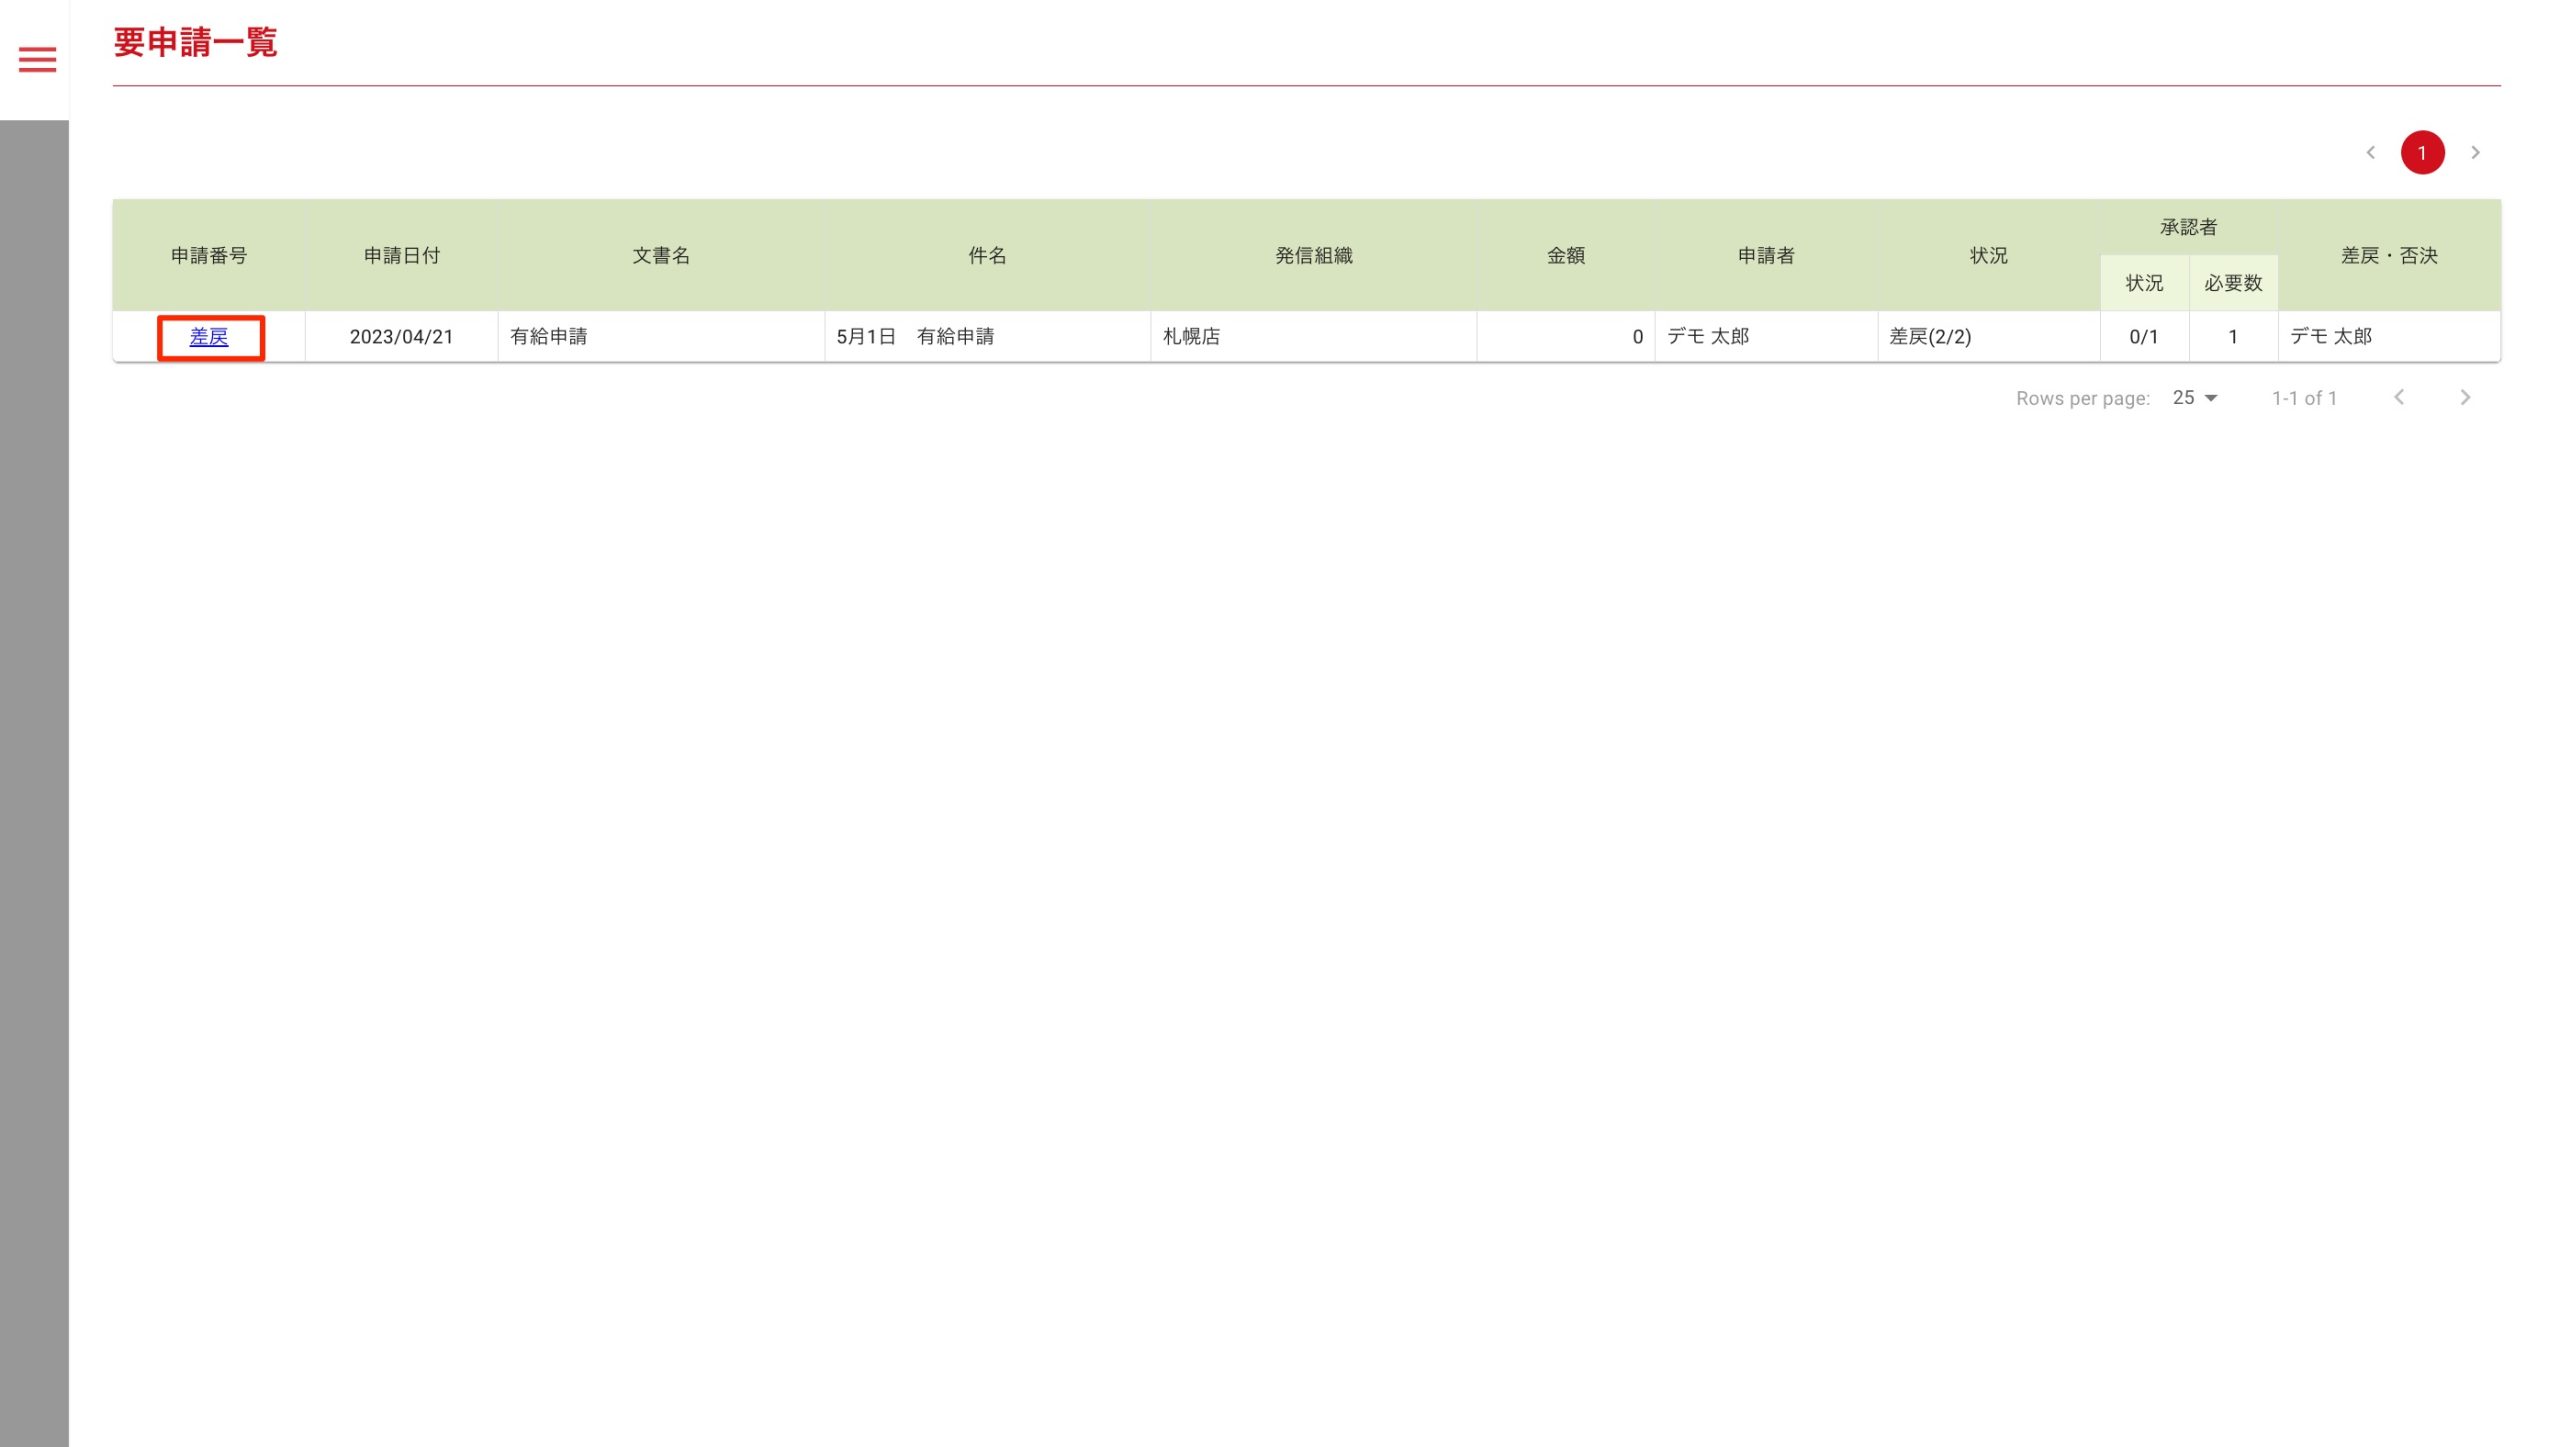Click the 金額 column header
This screenshot has height=1447, width=2560.
pyautogui.click(x=1565, y=256)
